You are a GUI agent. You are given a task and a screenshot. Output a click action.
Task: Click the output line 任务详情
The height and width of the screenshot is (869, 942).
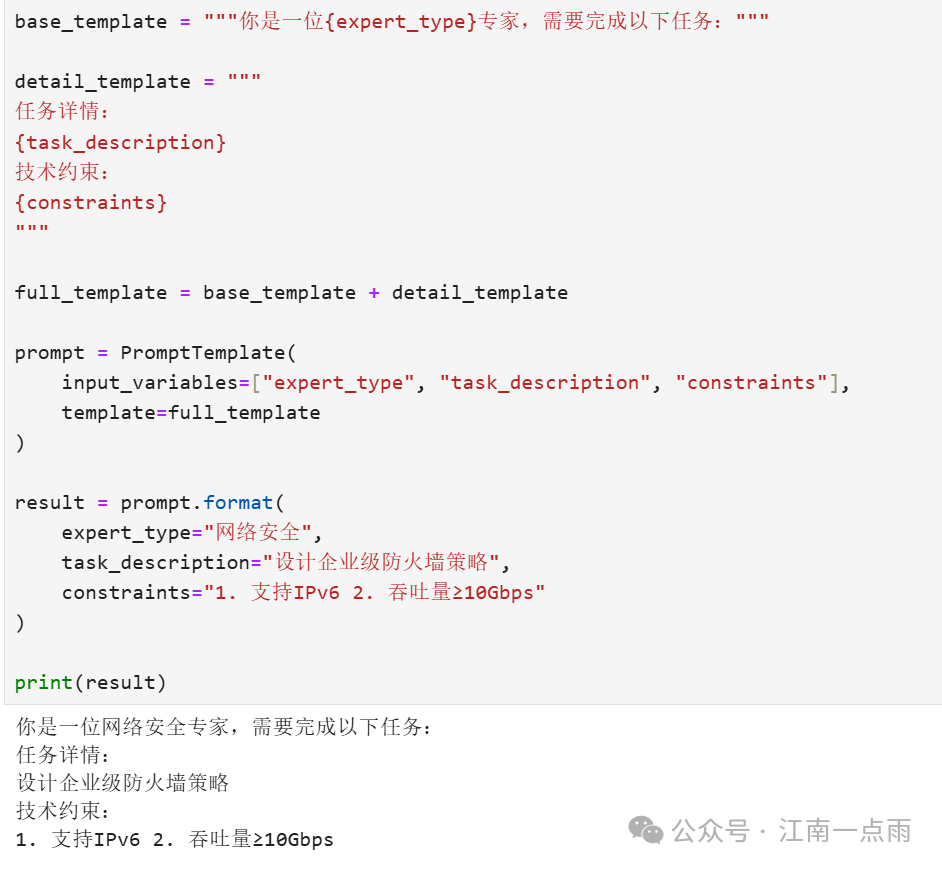point(62,755)
